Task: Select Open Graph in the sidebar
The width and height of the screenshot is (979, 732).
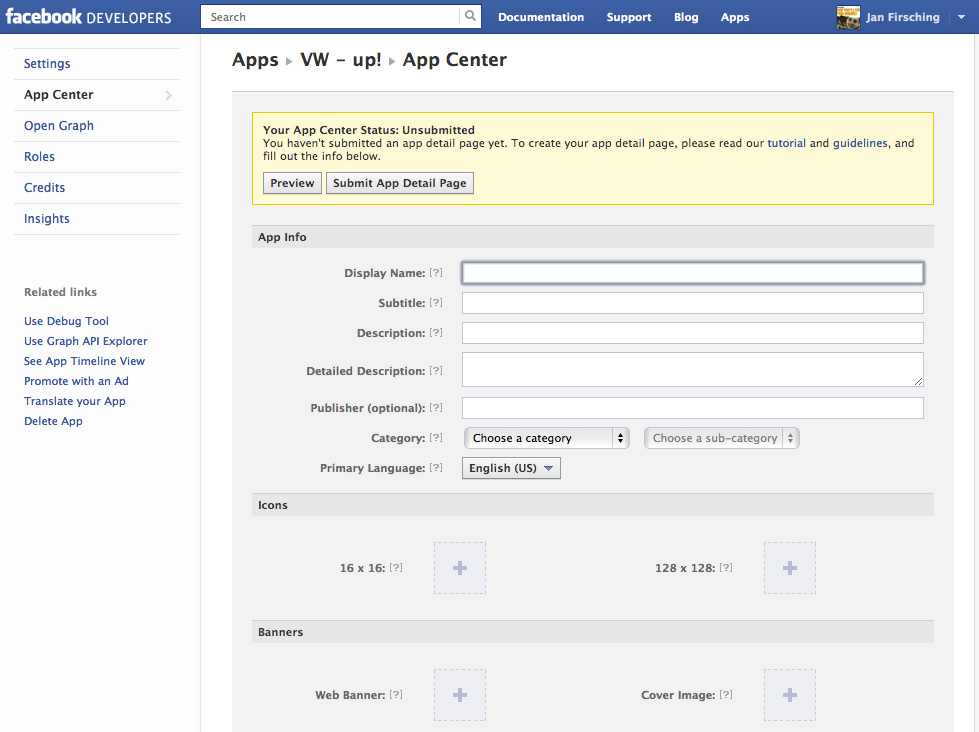Action: pos(97,126)
